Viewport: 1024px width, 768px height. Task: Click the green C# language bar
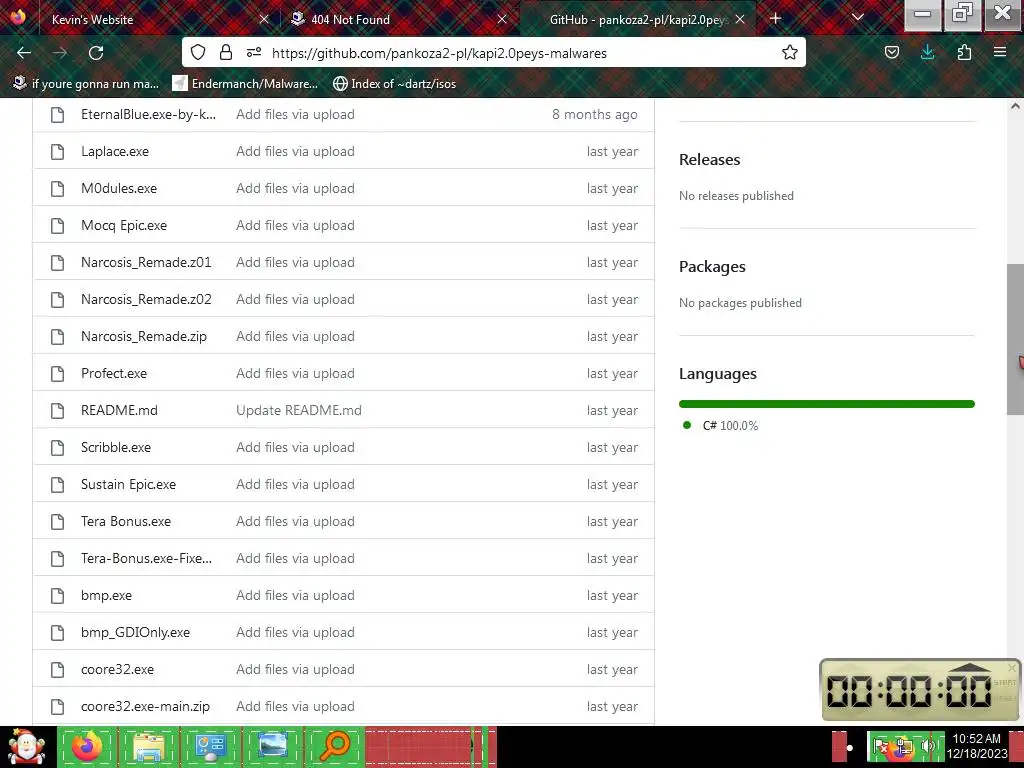(x=827, y=404)
